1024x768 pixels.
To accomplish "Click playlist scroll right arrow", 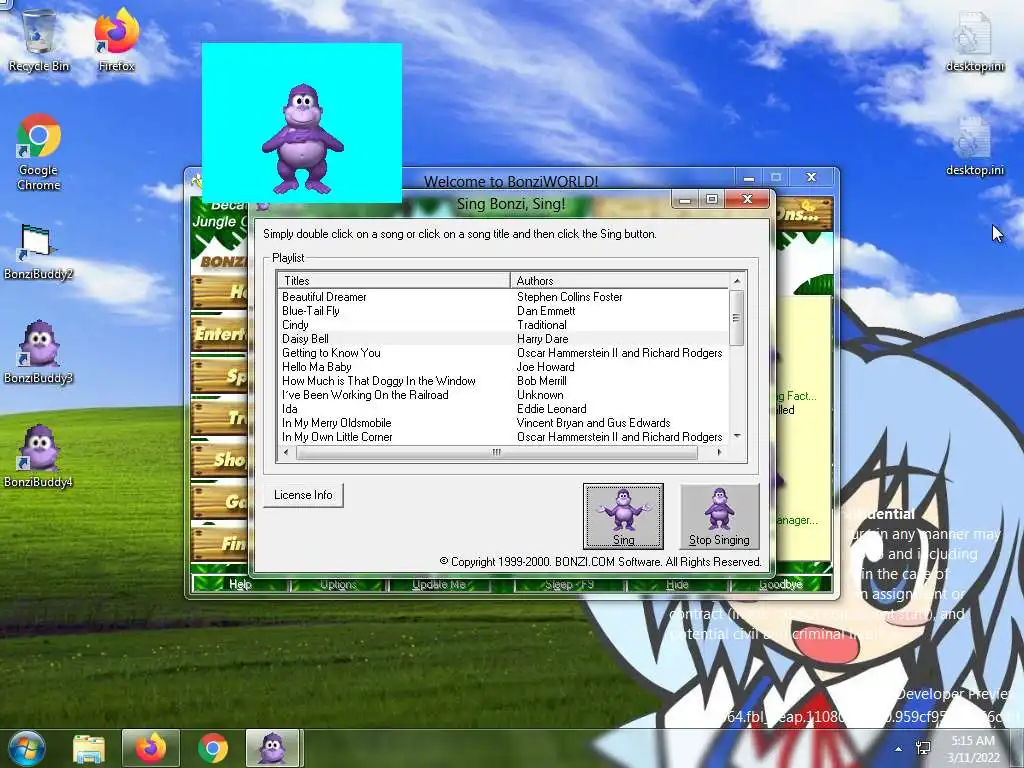I will [720, 452].
